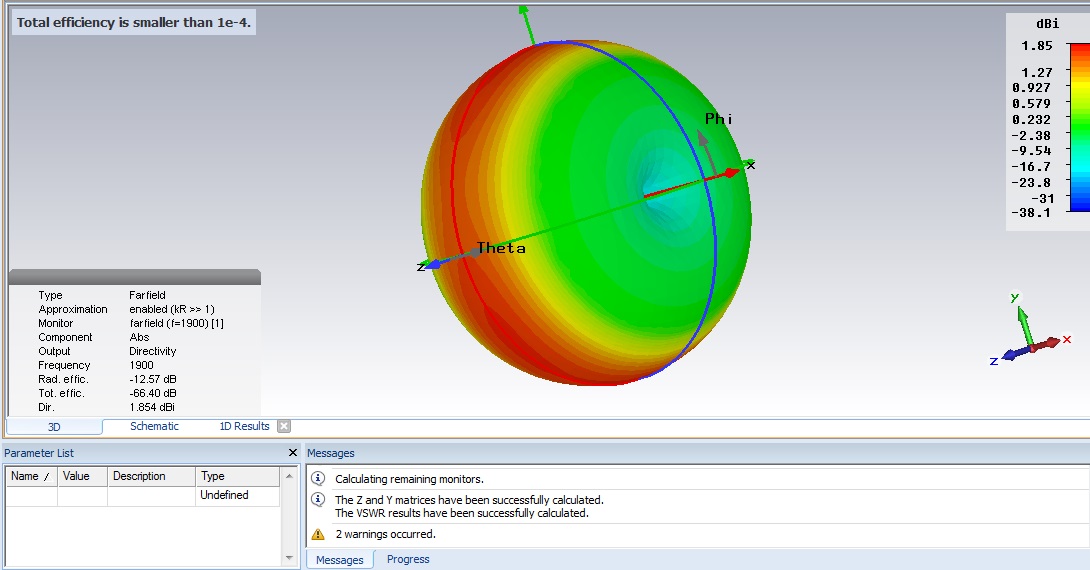
Task: Close the Parameter List panel
Action: (292, 453)
